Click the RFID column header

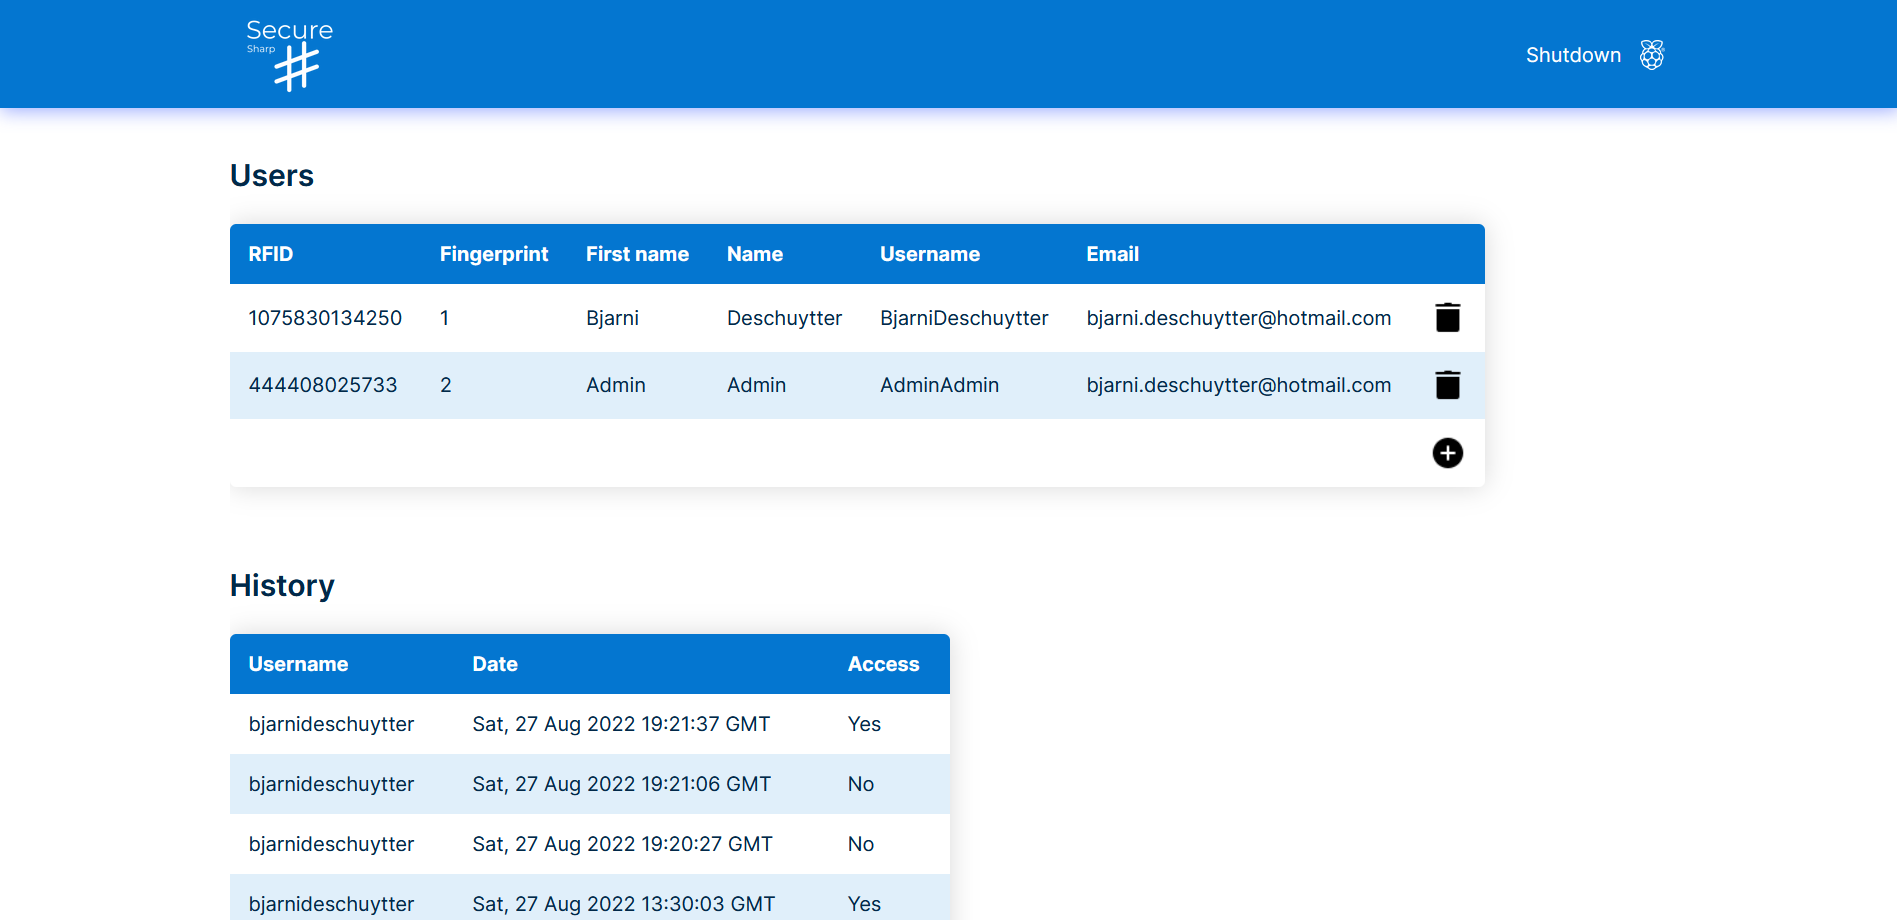coord(271,254)
